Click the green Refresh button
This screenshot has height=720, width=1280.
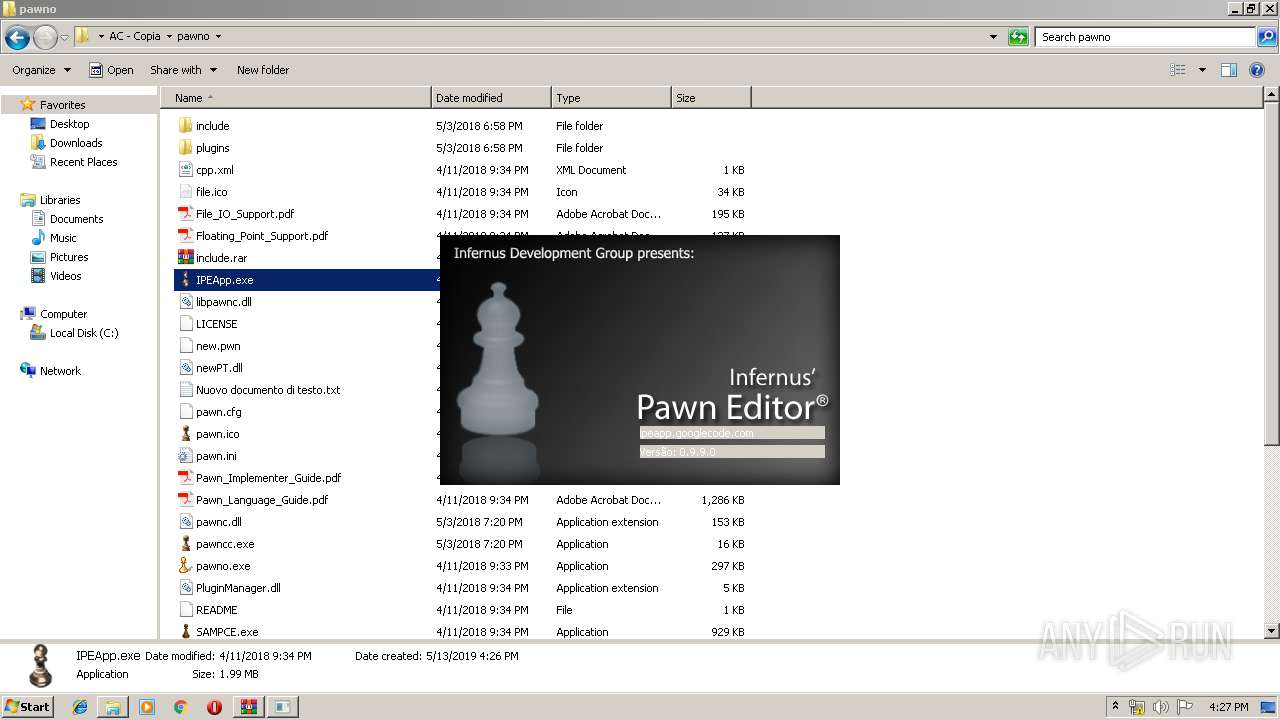pos(1018,37)
